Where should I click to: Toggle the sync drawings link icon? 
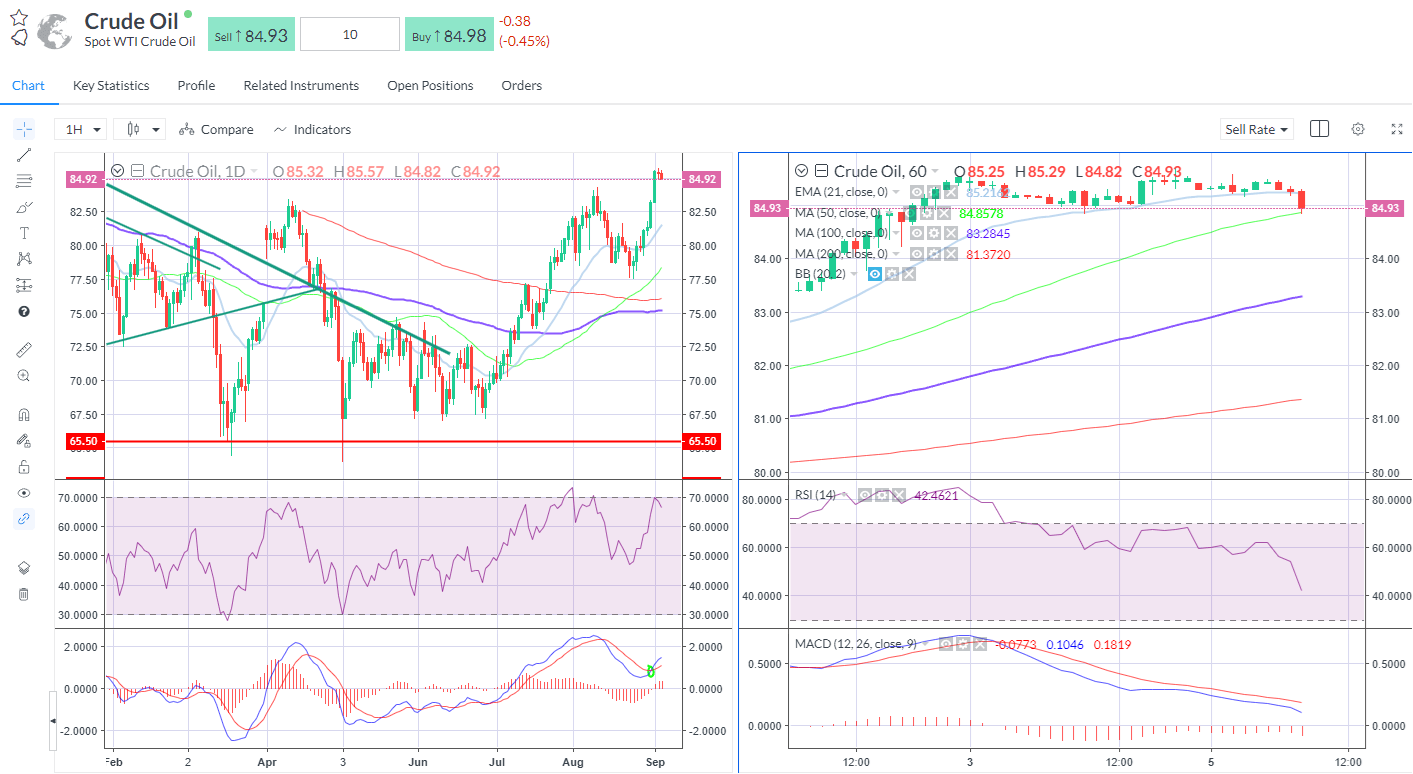(24, 519)
